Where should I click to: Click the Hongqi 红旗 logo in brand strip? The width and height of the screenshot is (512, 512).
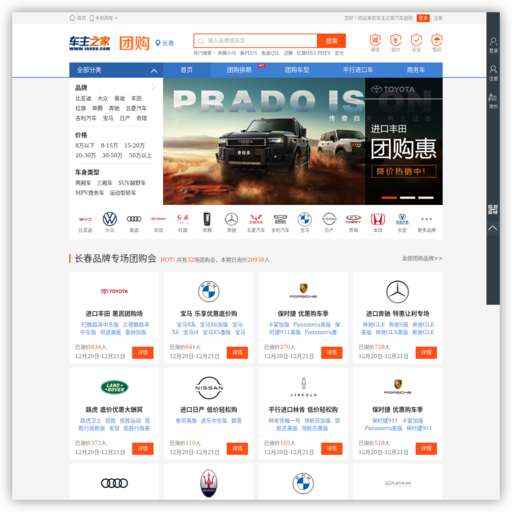tap(183, 219)
